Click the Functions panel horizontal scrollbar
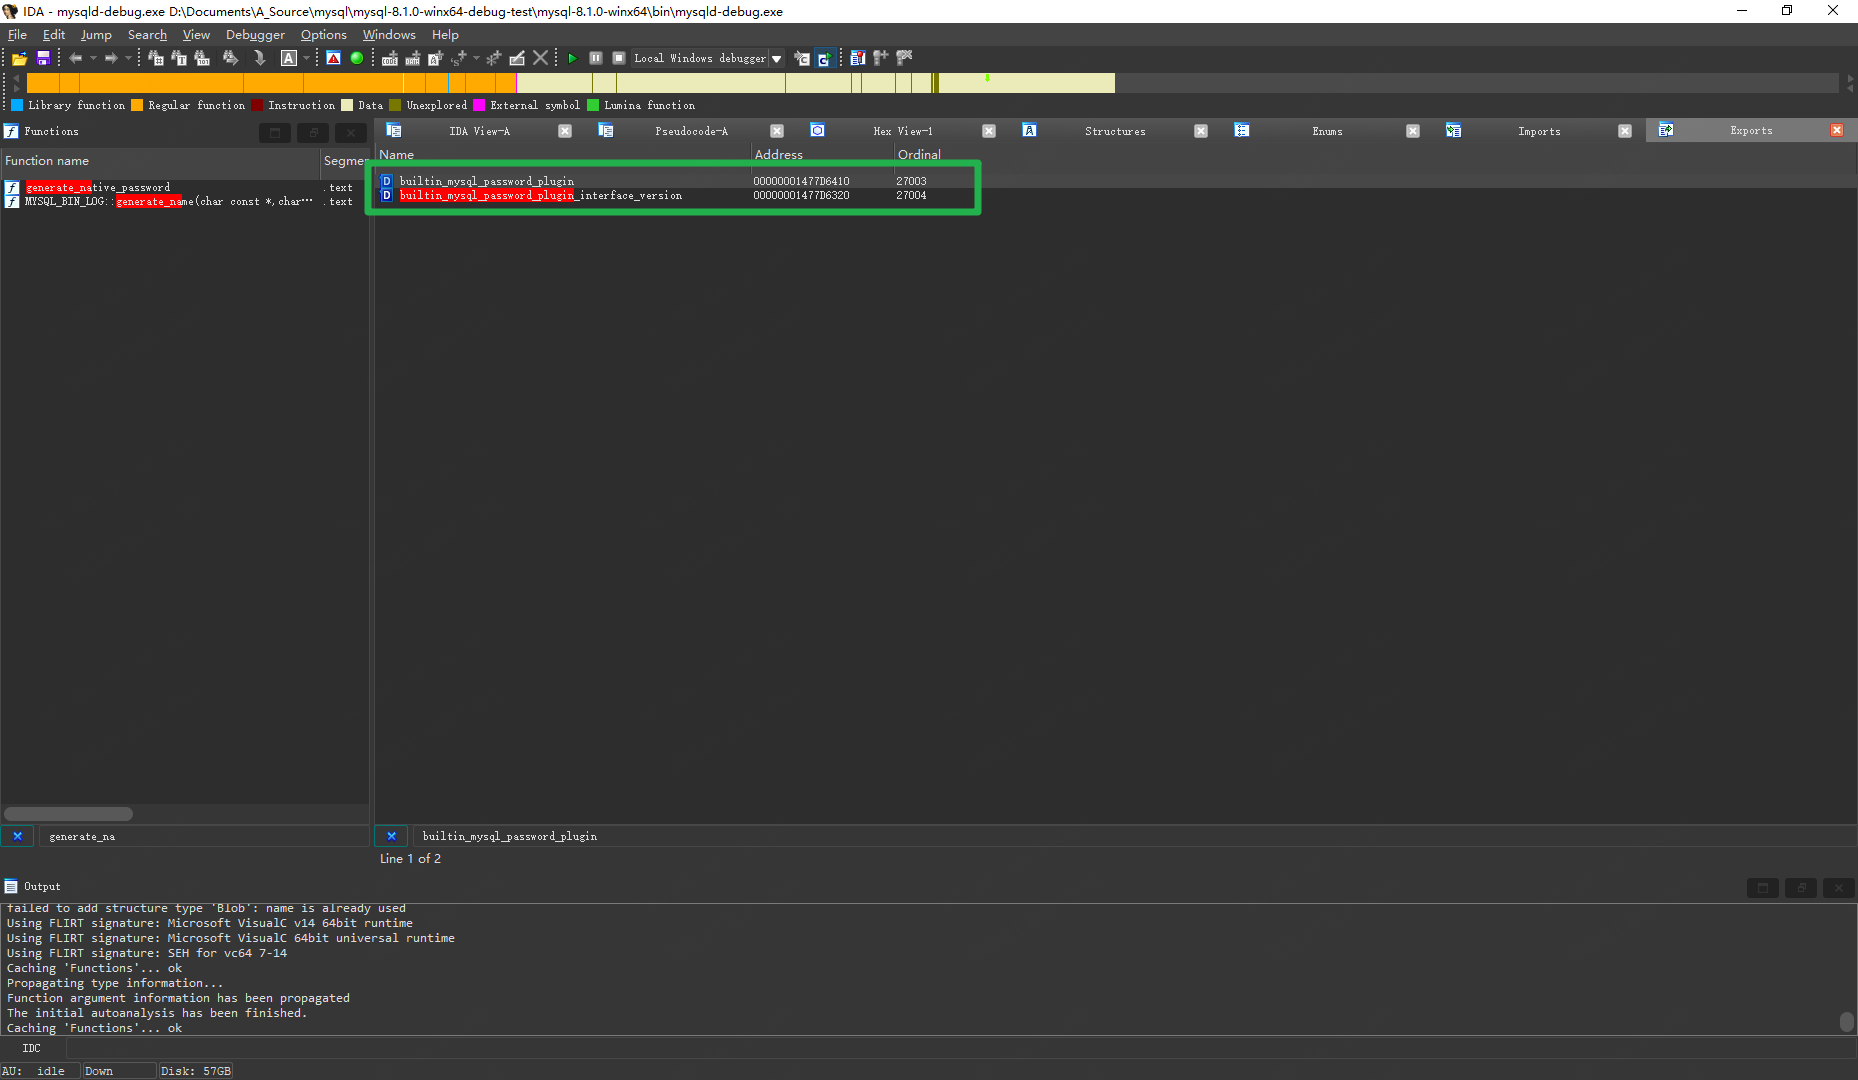 [x=68, y=814]
